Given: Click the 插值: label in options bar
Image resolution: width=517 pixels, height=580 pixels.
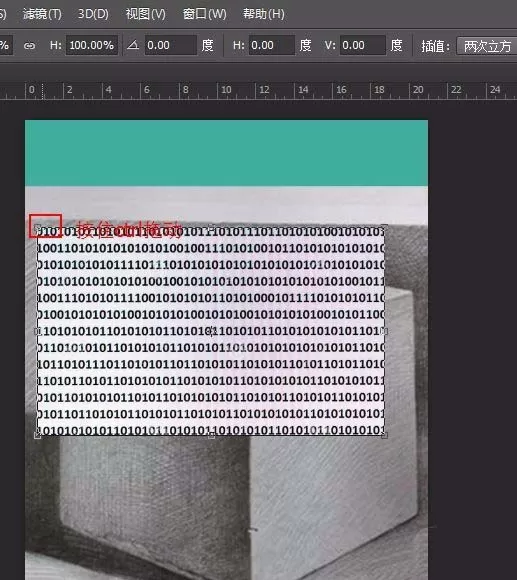Looking at the screenshot, I should [x=436, y=46].
